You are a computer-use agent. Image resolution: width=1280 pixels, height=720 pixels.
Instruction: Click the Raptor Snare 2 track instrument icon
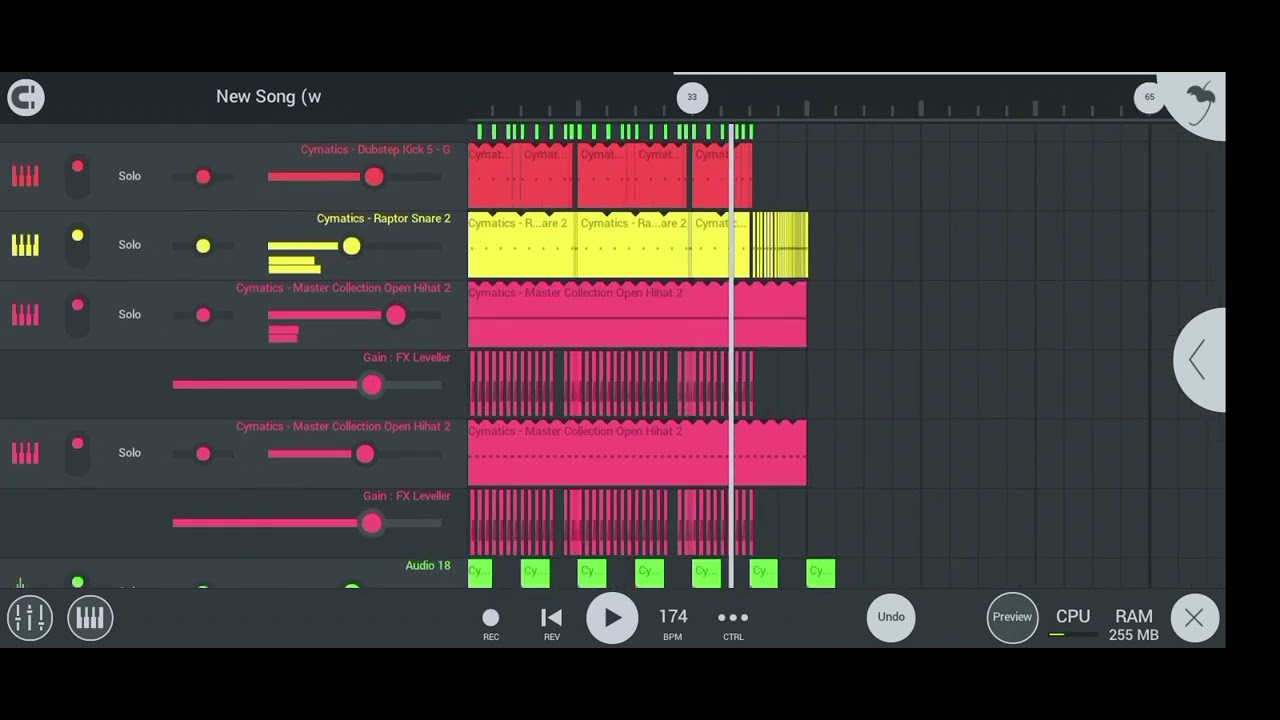click(25, 245)
